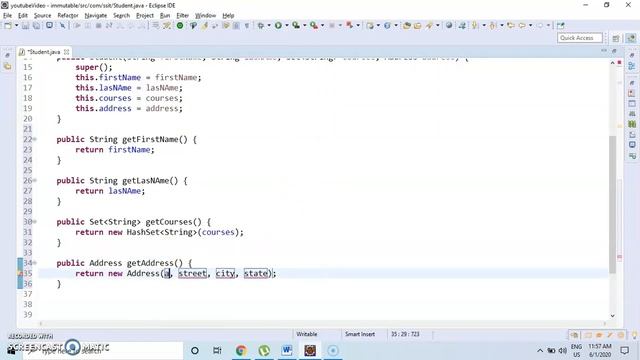This screenshot has width=640, height=360.
Task: Open the Search dropdown arrow
Action: pyautogui.click(x=438, y=25)
